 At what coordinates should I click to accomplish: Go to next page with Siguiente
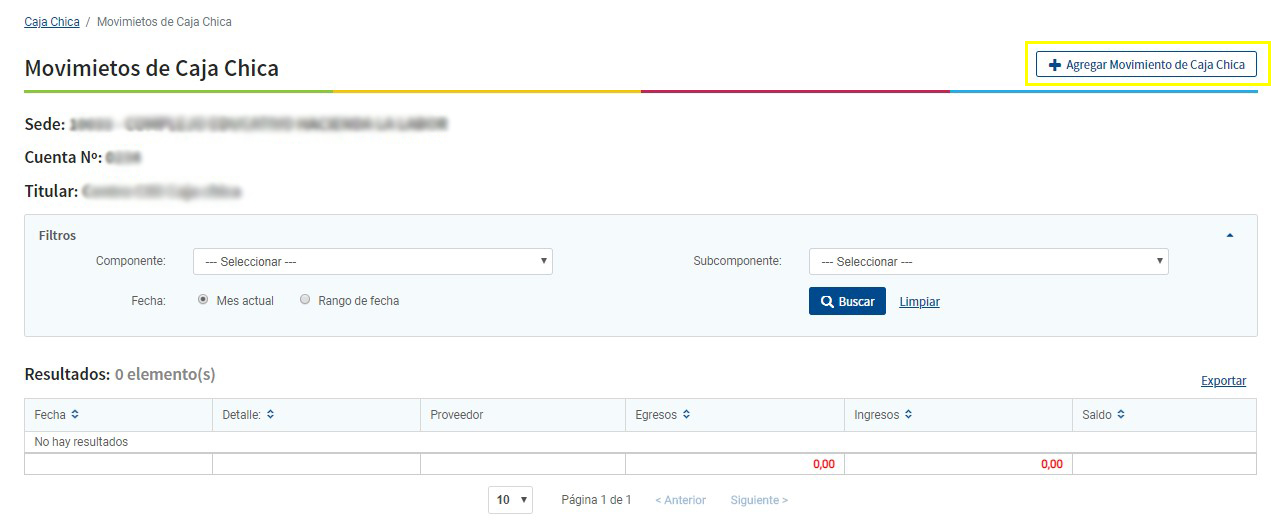click(758, 500)
